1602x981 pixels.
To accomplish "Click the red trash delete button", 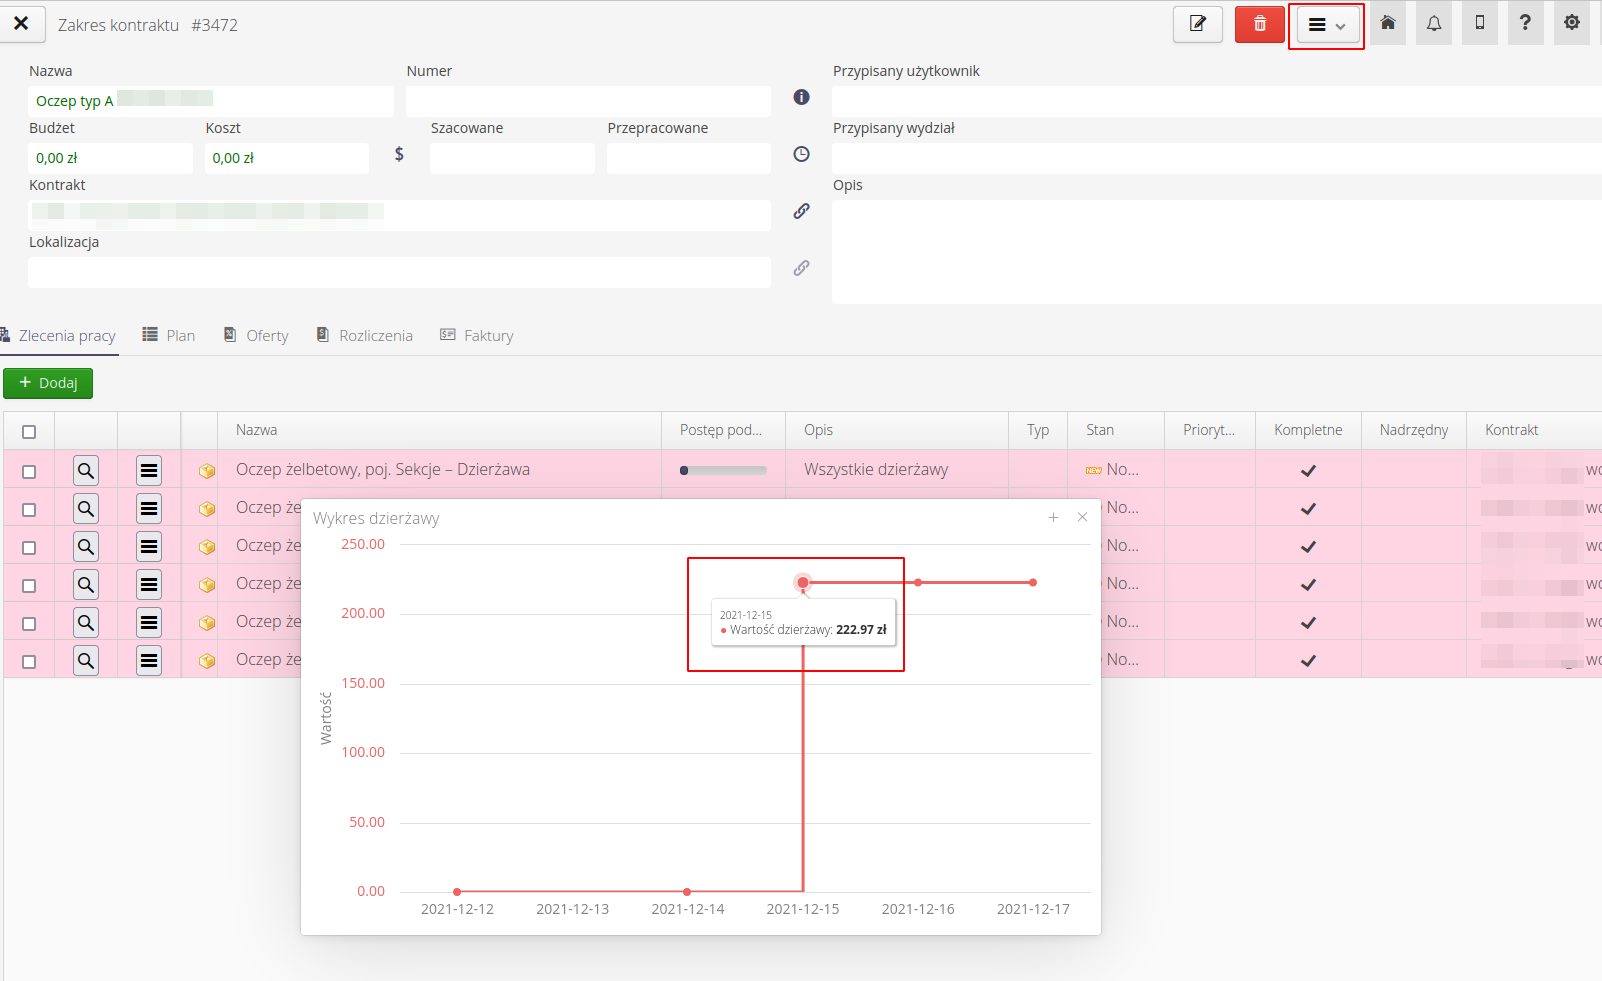I will 1259,24.
